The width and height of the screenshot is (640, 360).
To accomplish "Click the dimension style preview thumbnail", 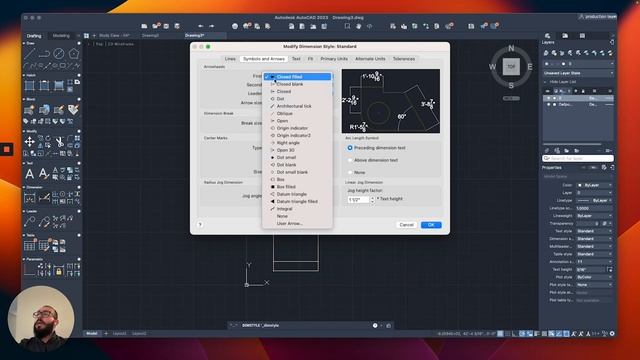I will [391, 101].
